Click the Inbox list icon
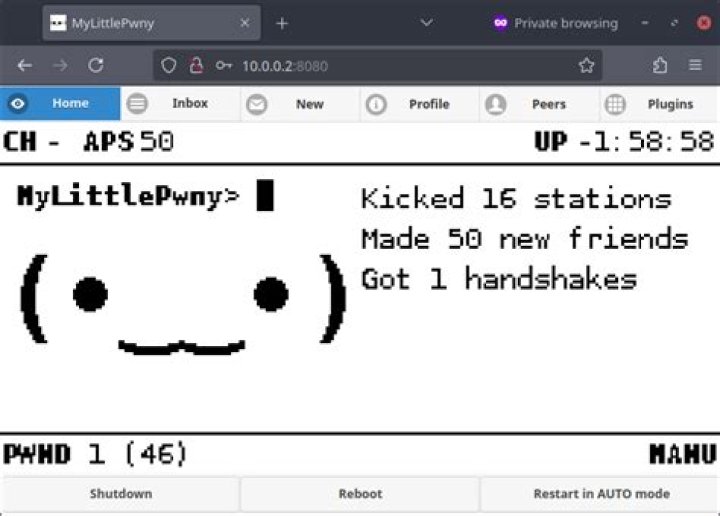This screenshot has height=516, width=720. pyautogui.click(x=137, y=104)
